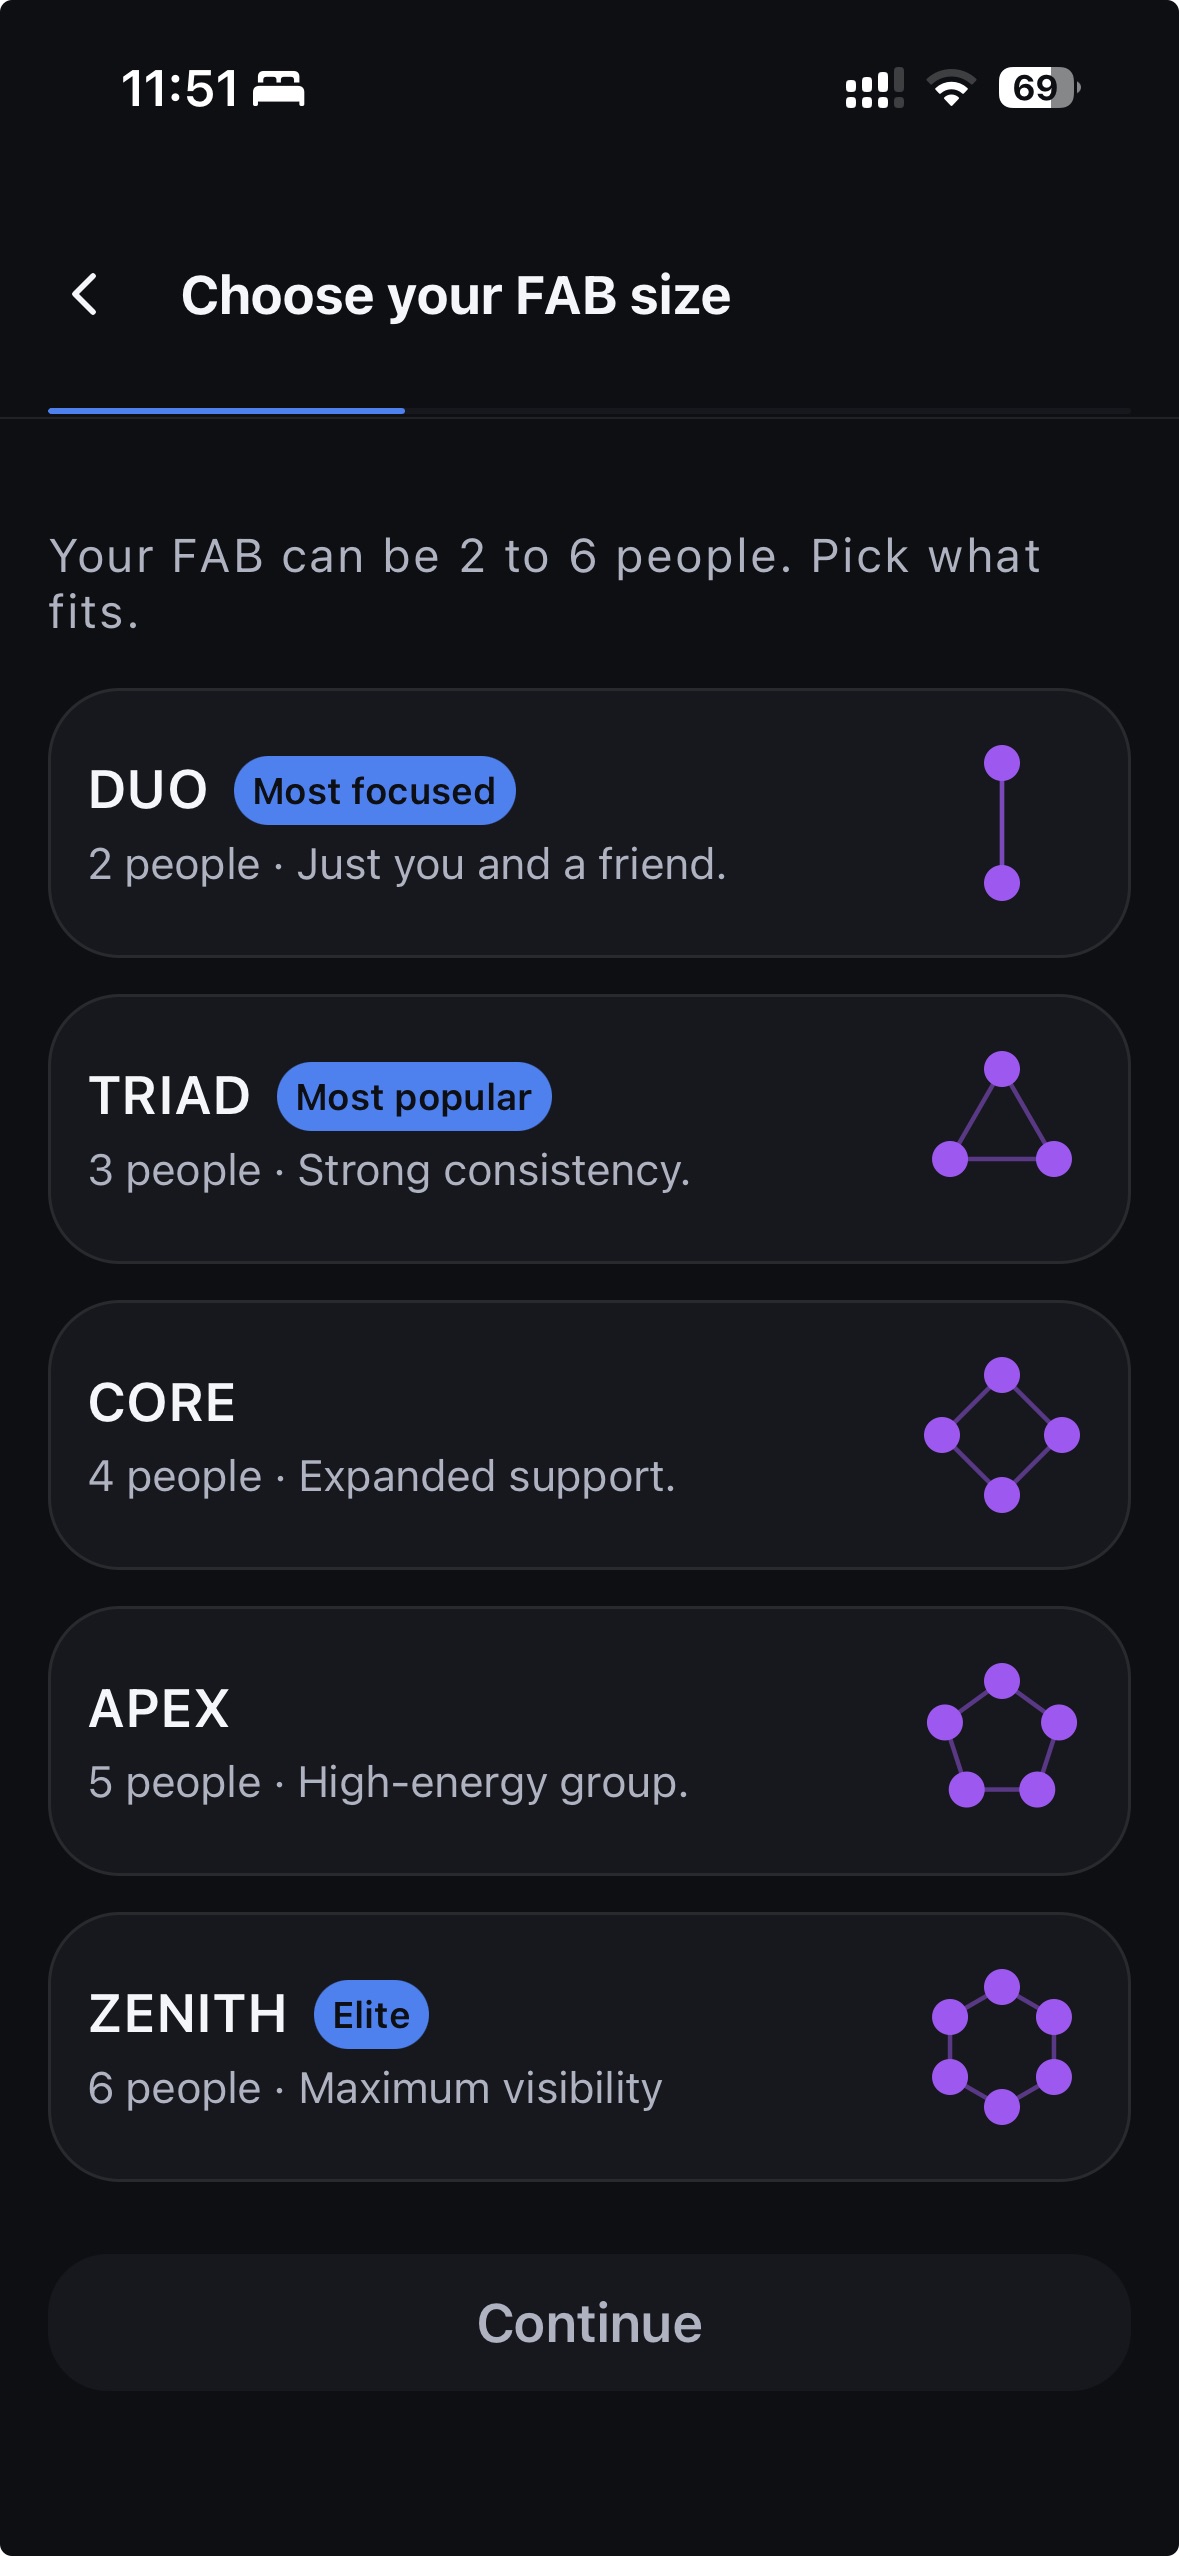
Task: Select the TRIAD 3 people option
Action: pos(589,1129)
